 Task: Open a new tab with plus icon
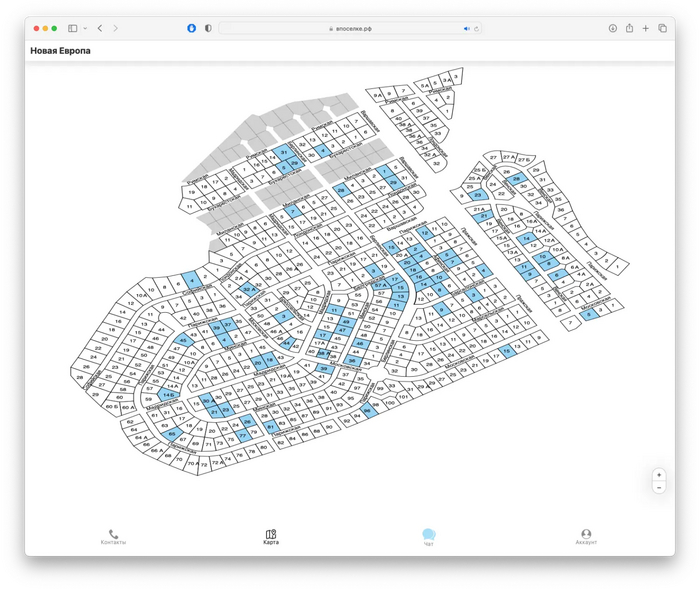click(x=646, y=28)
